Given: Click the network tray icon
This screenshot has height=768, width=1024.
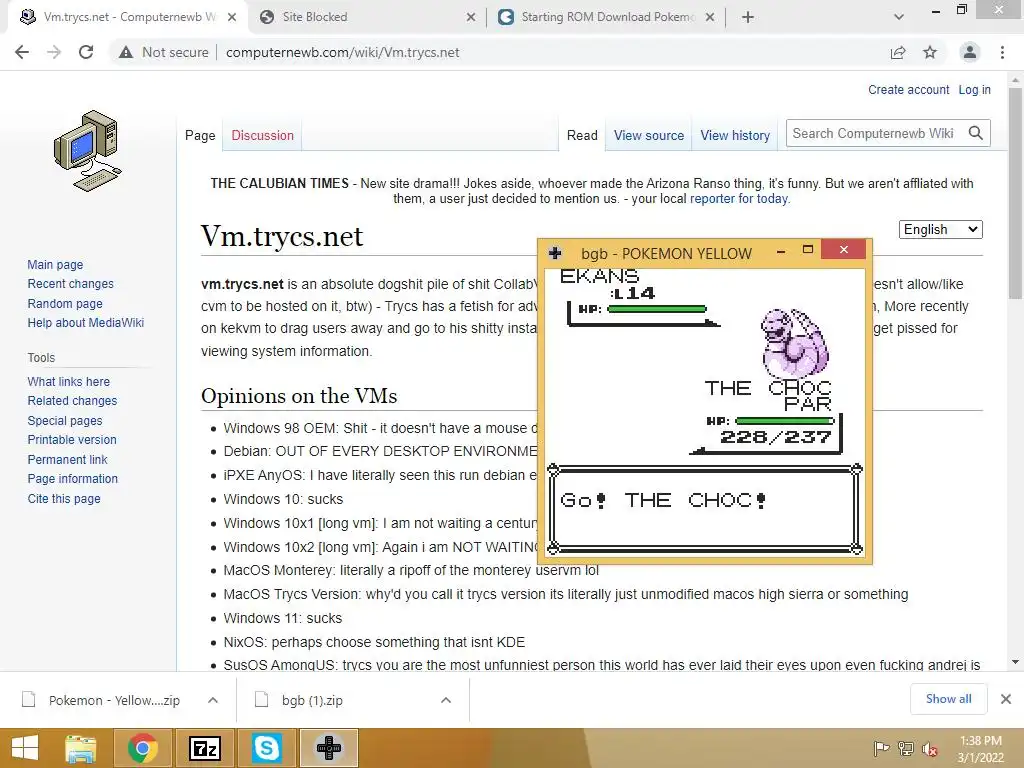Looking at the screenshot, I should (x=906, y=748).
